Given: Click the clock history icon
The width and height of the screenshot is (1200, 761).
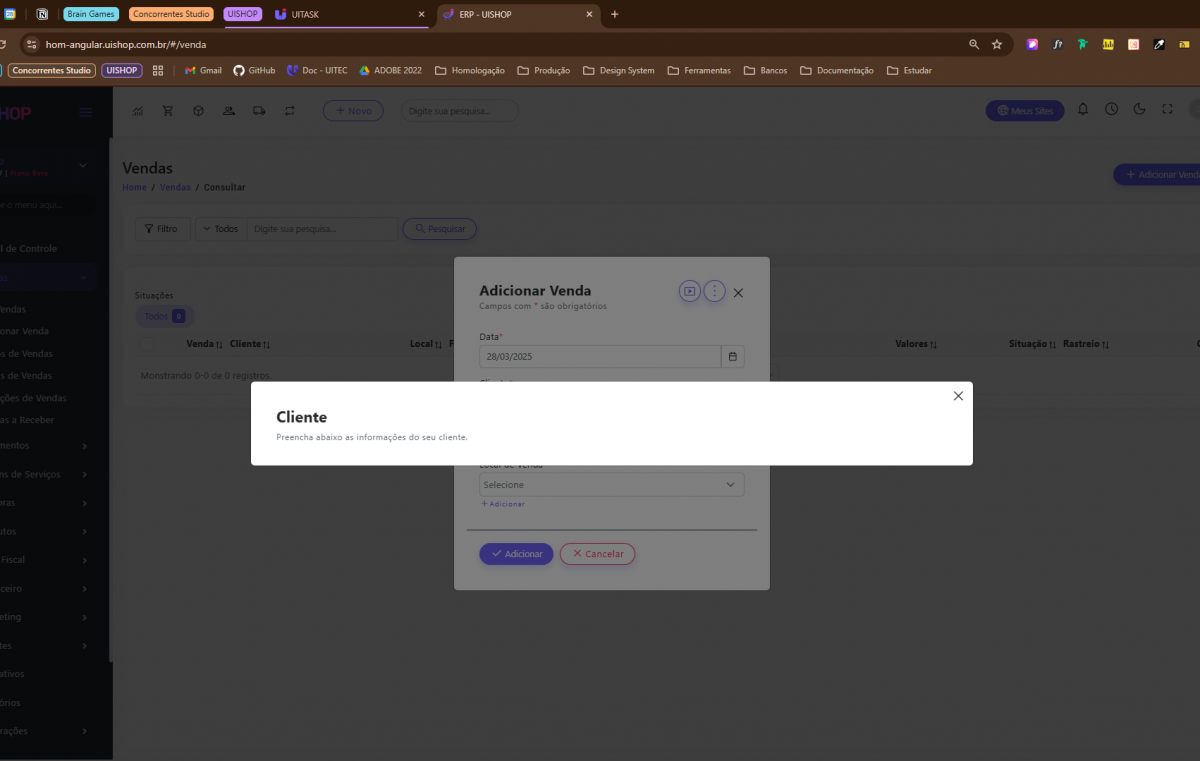Looking at the screenshot, I should tap(1111, 110).
